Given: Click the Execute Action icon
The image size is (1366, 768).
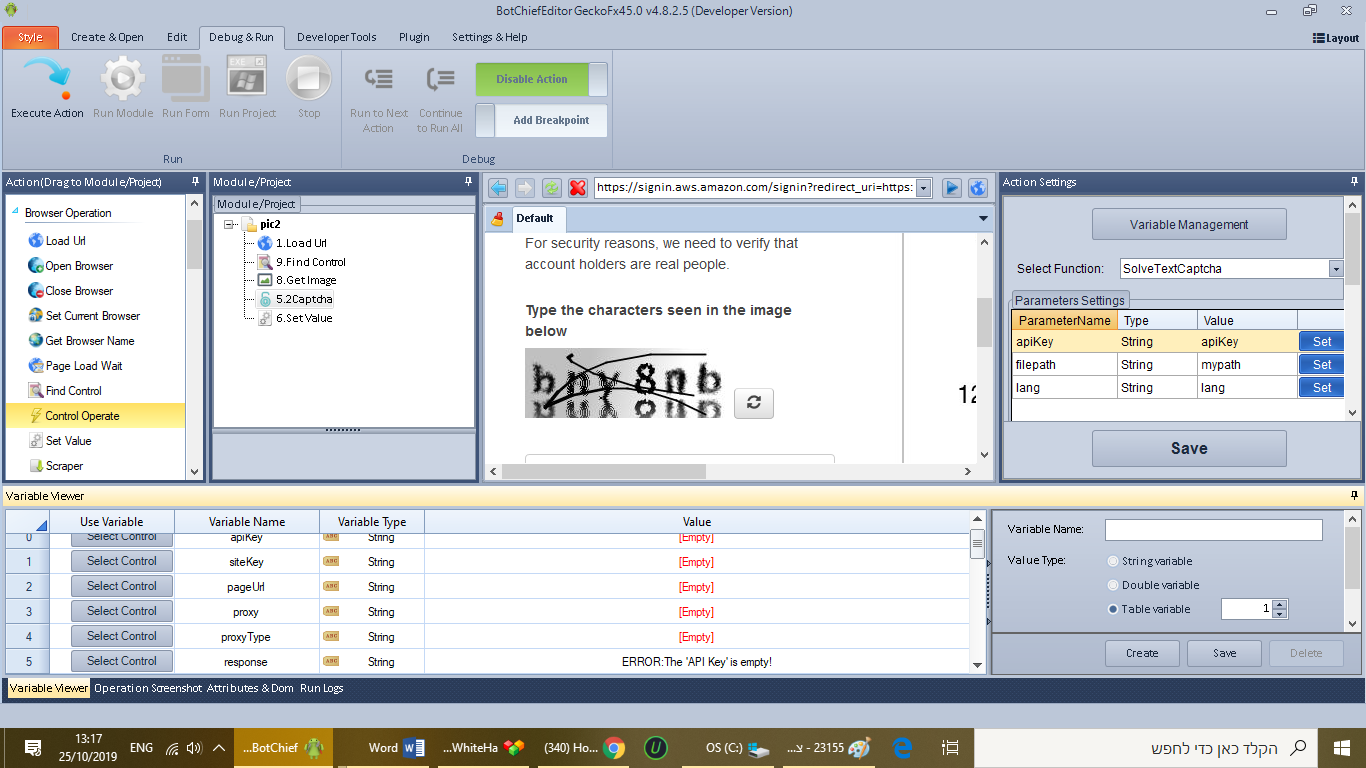Looking at the screenshot, I should (47, 78).
